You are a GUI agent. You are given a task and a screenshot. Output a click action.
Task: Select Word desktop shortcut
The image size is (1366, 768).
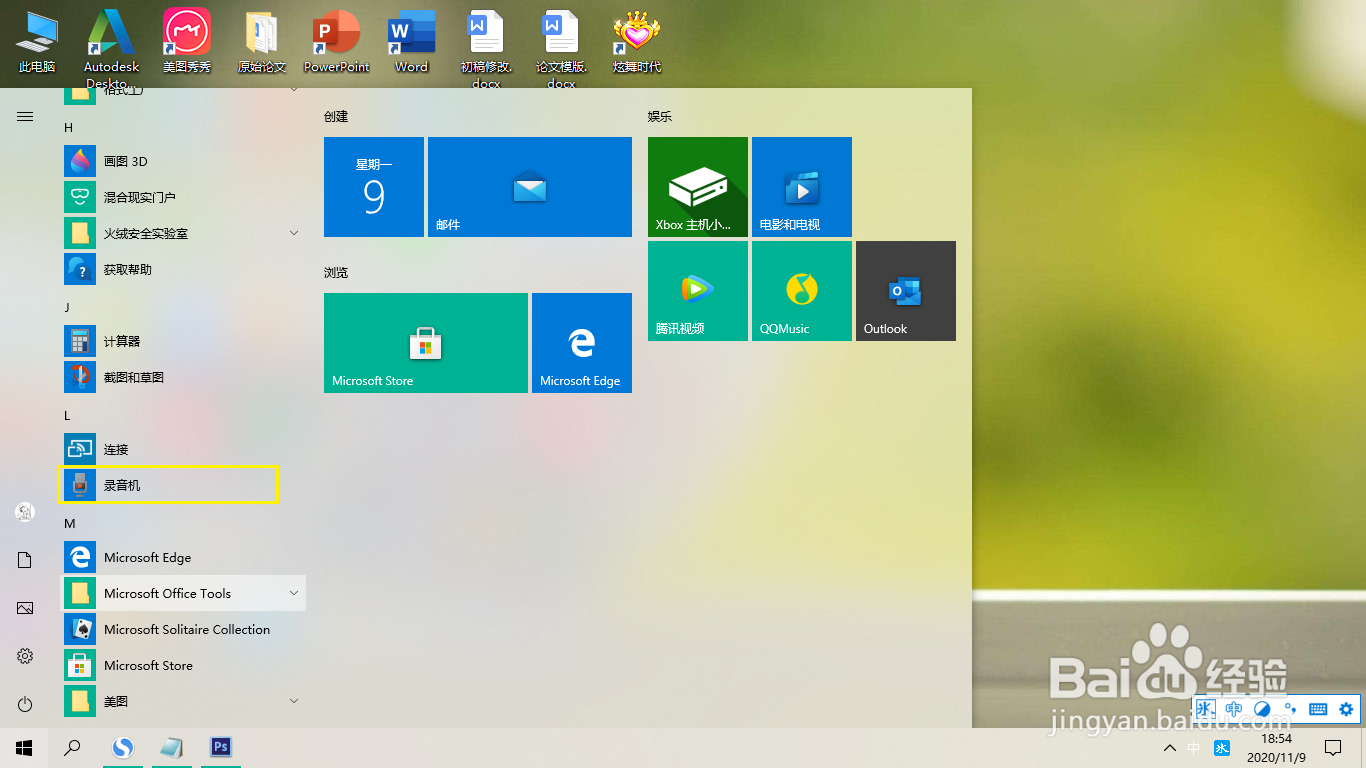tap(411, 42)
